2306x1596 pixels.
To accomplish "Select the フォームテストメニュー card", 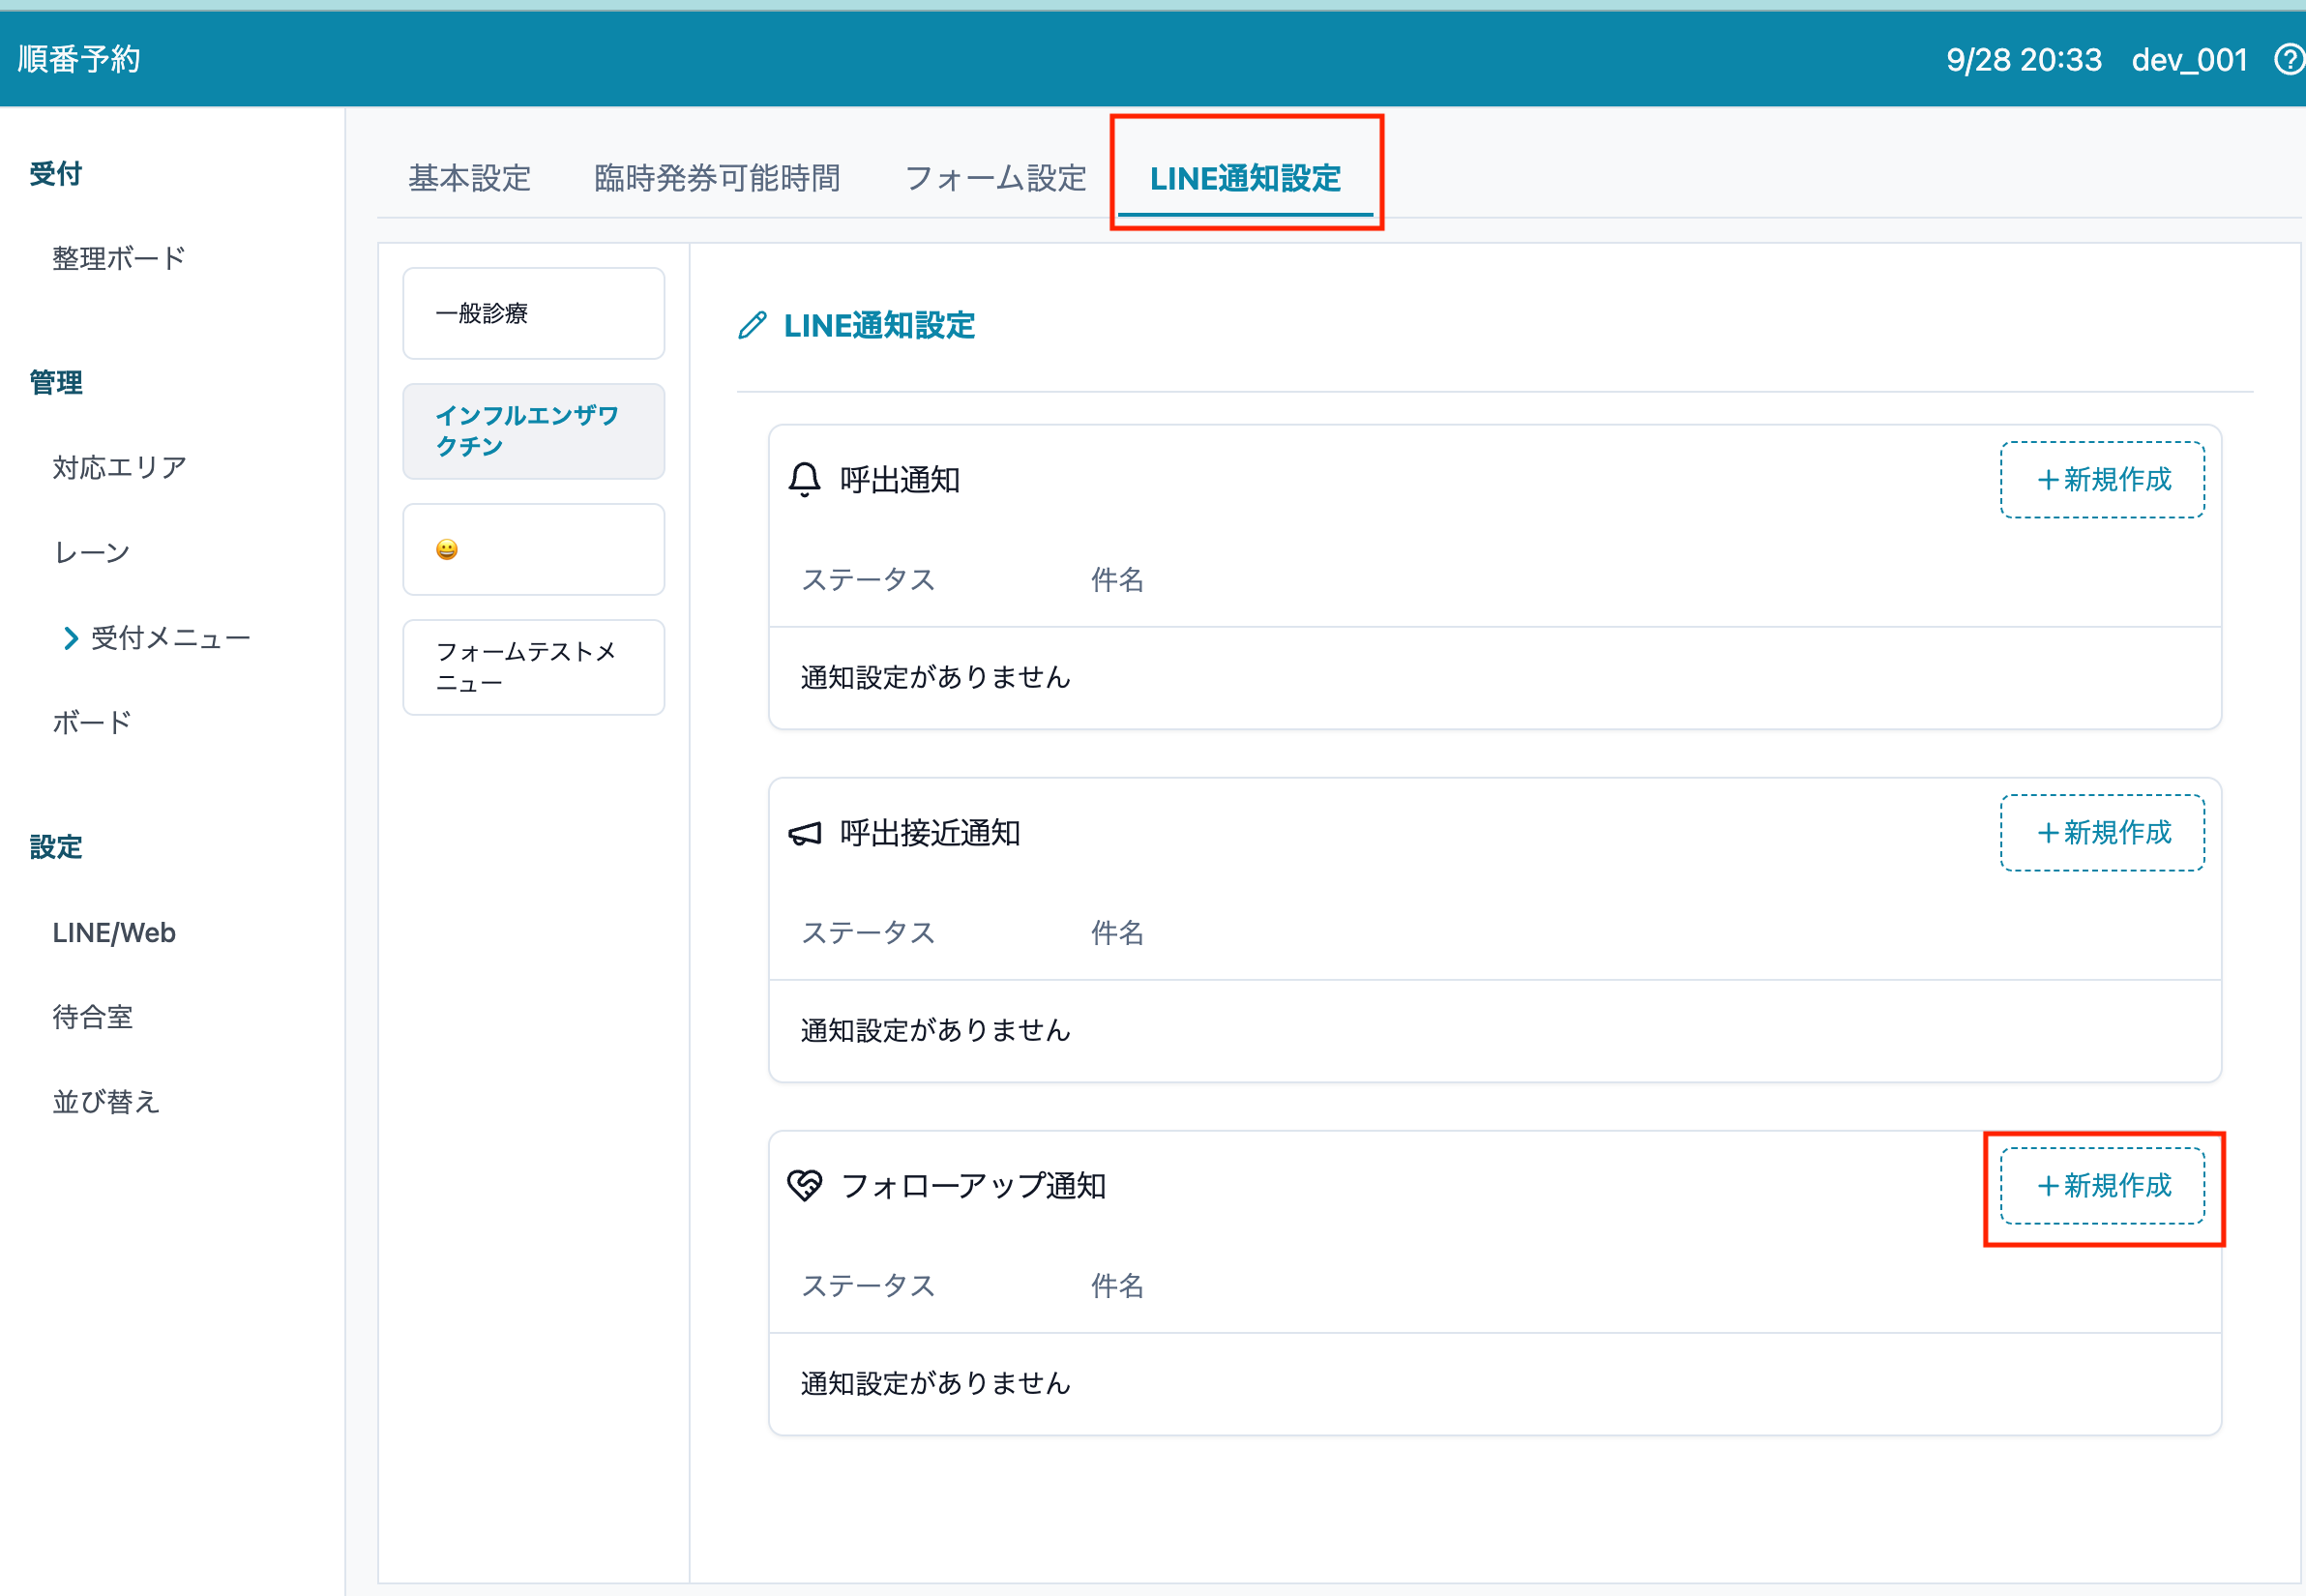I will point(533,667).
